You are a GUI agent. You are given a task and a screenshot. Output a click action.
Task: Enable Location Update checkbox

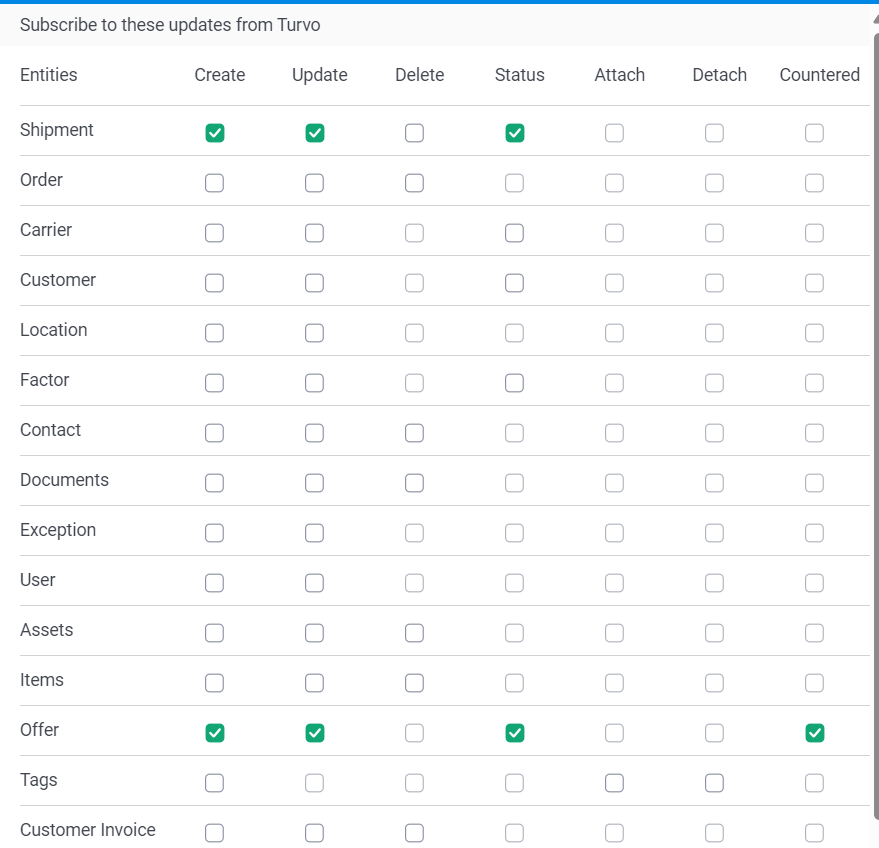(x=314, y=333)
